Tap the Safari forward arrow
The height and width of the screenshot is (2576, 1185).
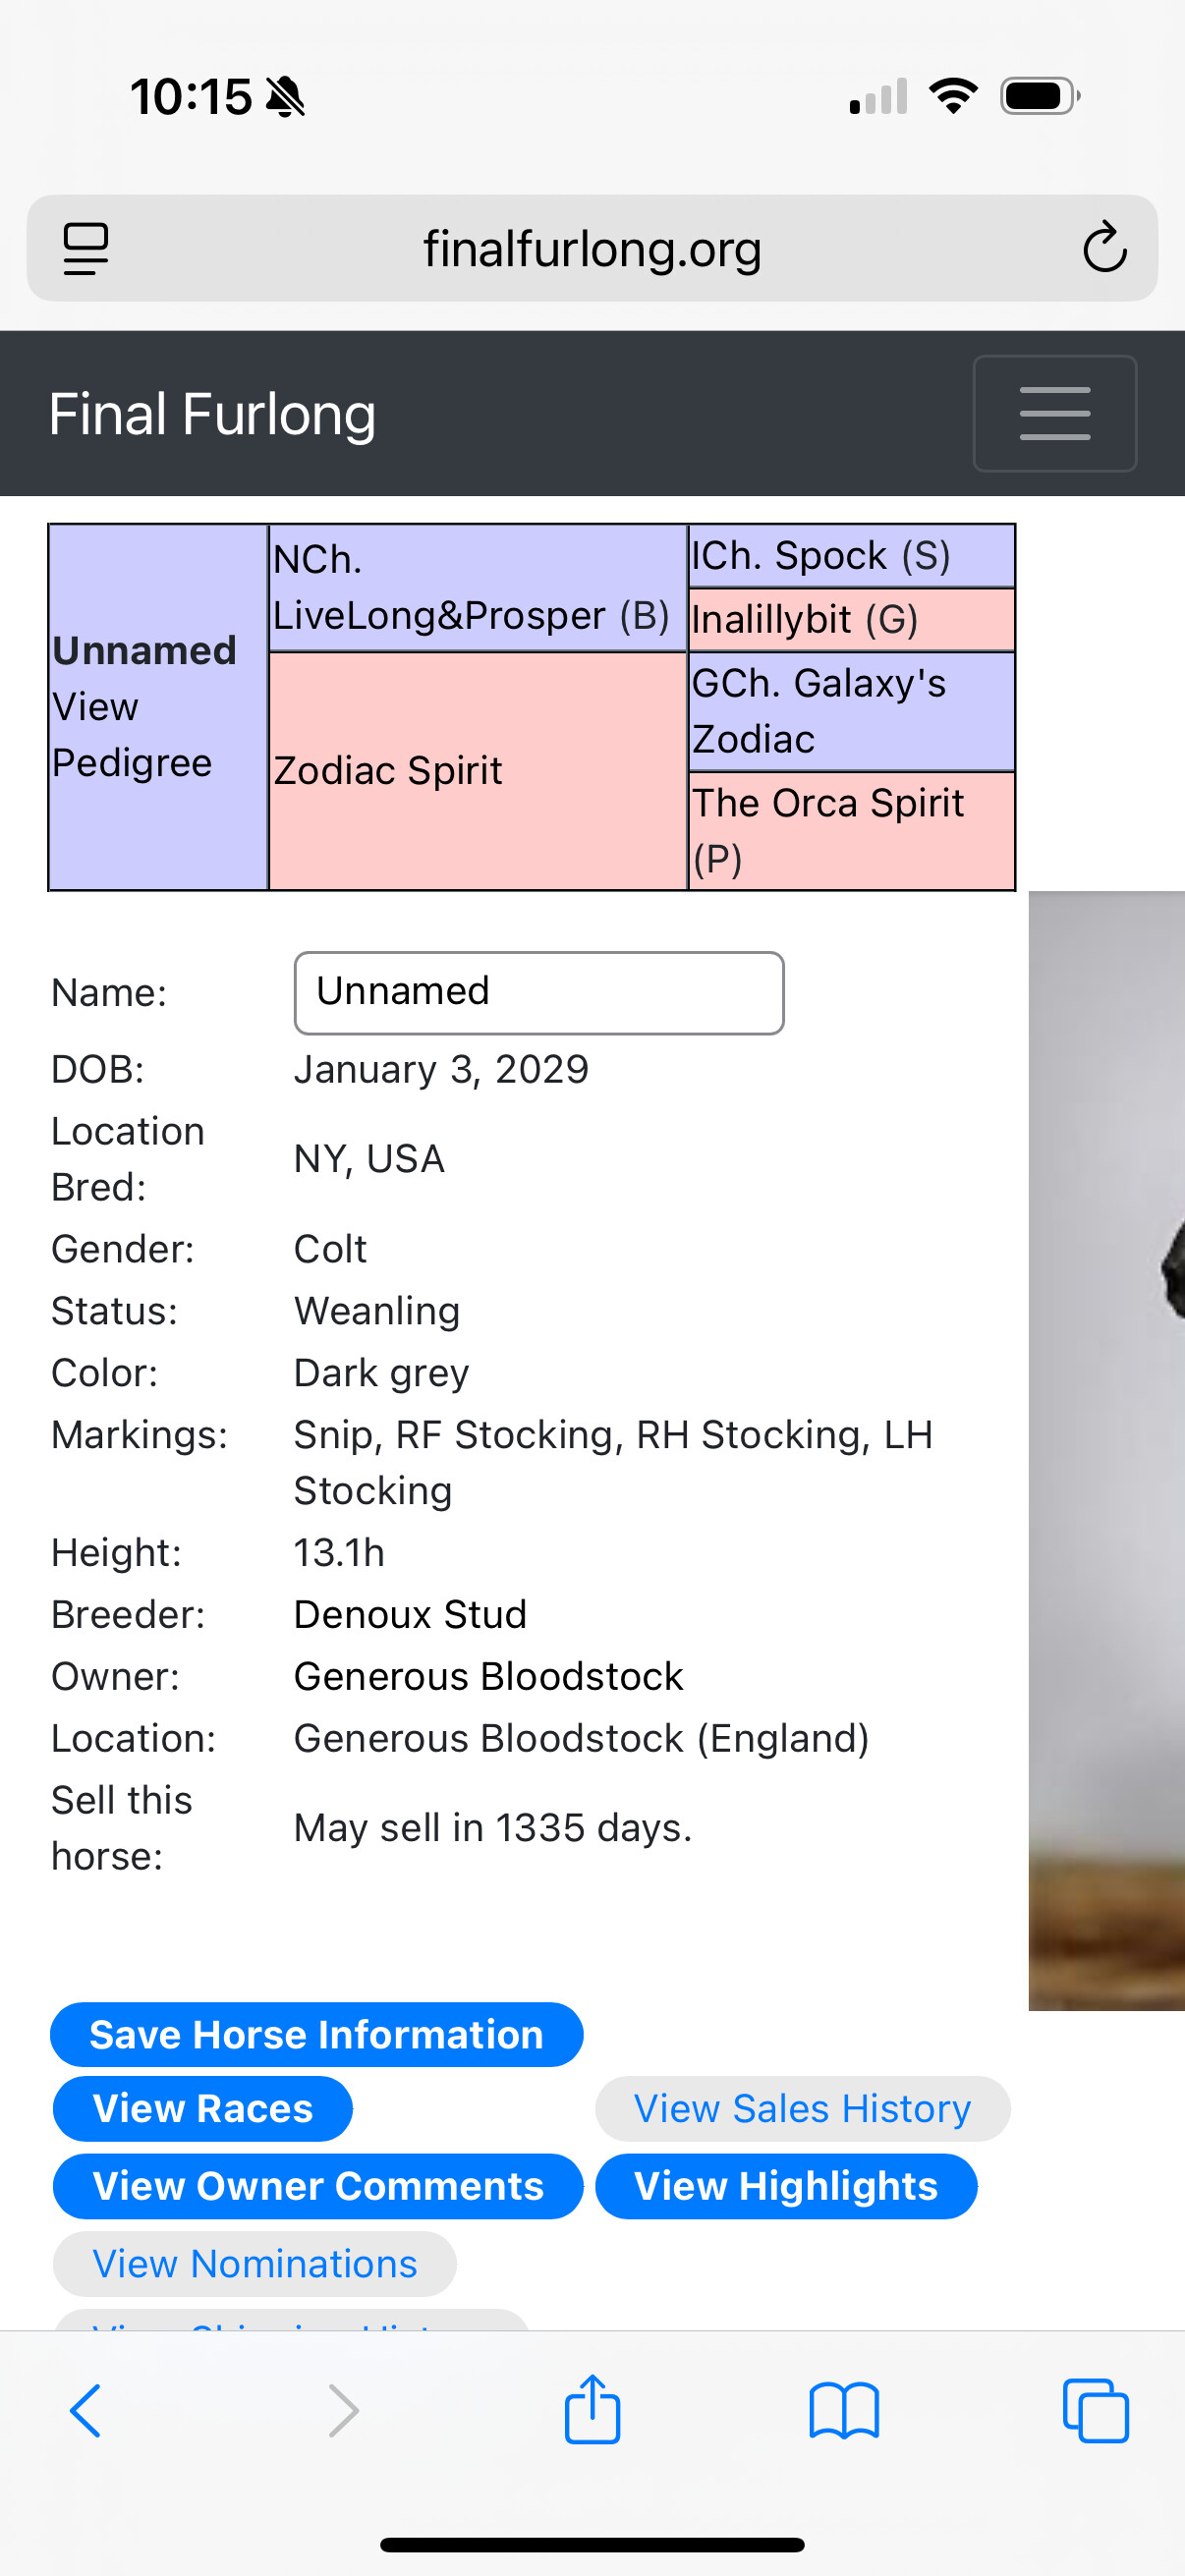[343, 2411]
